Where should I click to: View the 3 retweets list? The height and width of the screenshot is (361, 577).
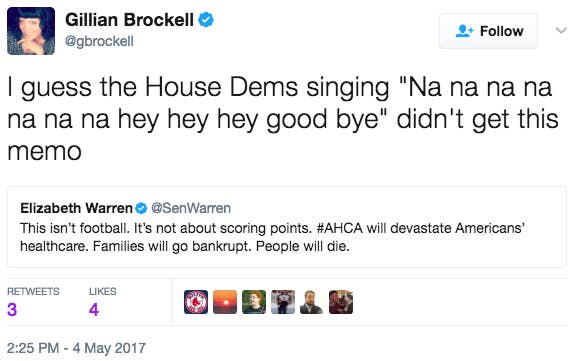pos(33,302)
